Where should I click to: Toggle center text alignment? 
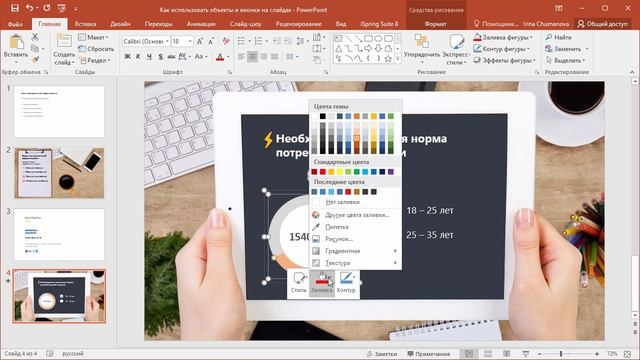[x=252, y=57]
